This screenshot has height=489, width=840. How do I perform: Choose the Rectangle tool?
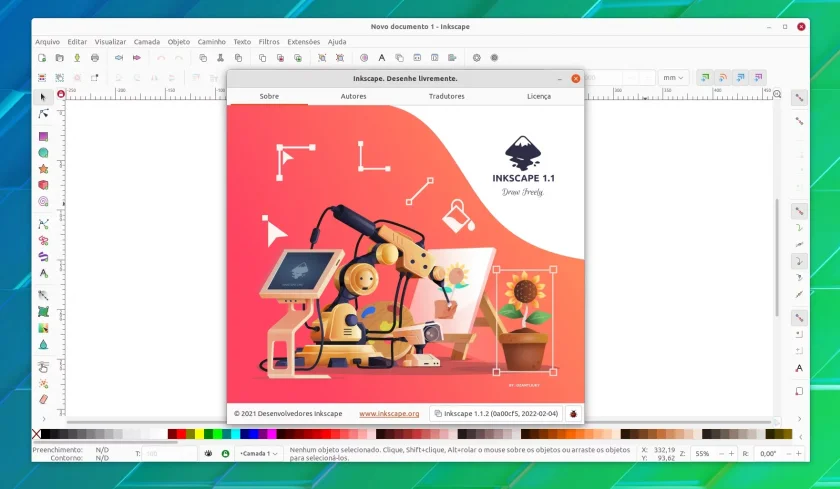click(43, 137)
